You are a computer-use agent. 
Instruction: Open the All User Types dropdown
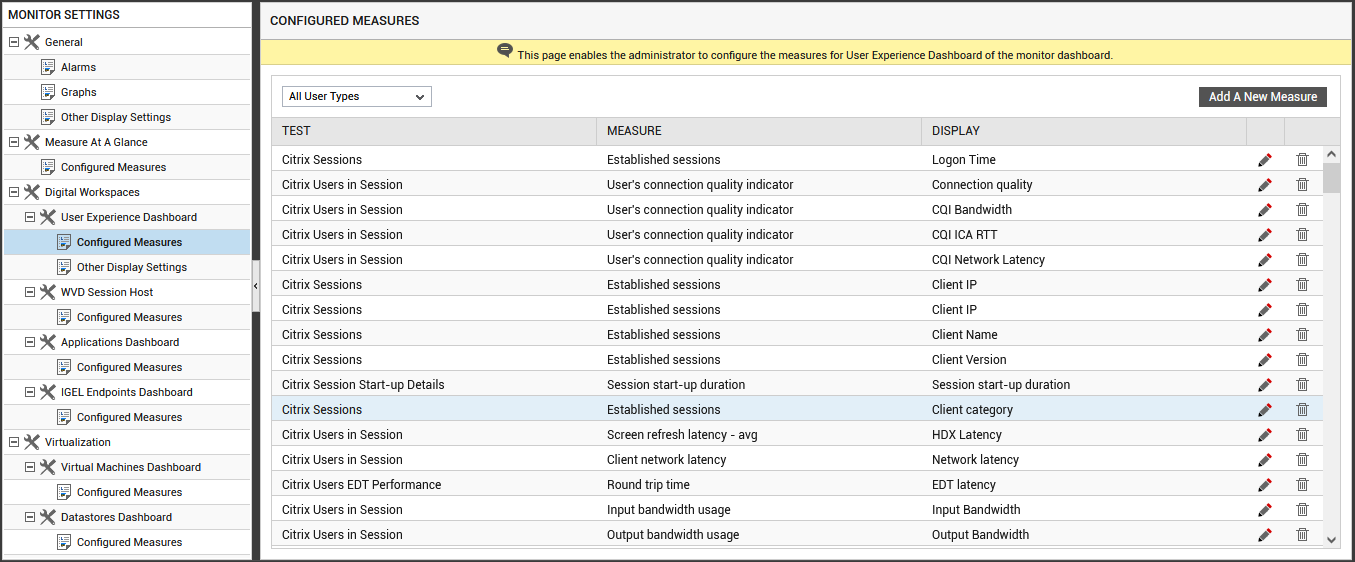pyautogui.click(x=357, y=96)
